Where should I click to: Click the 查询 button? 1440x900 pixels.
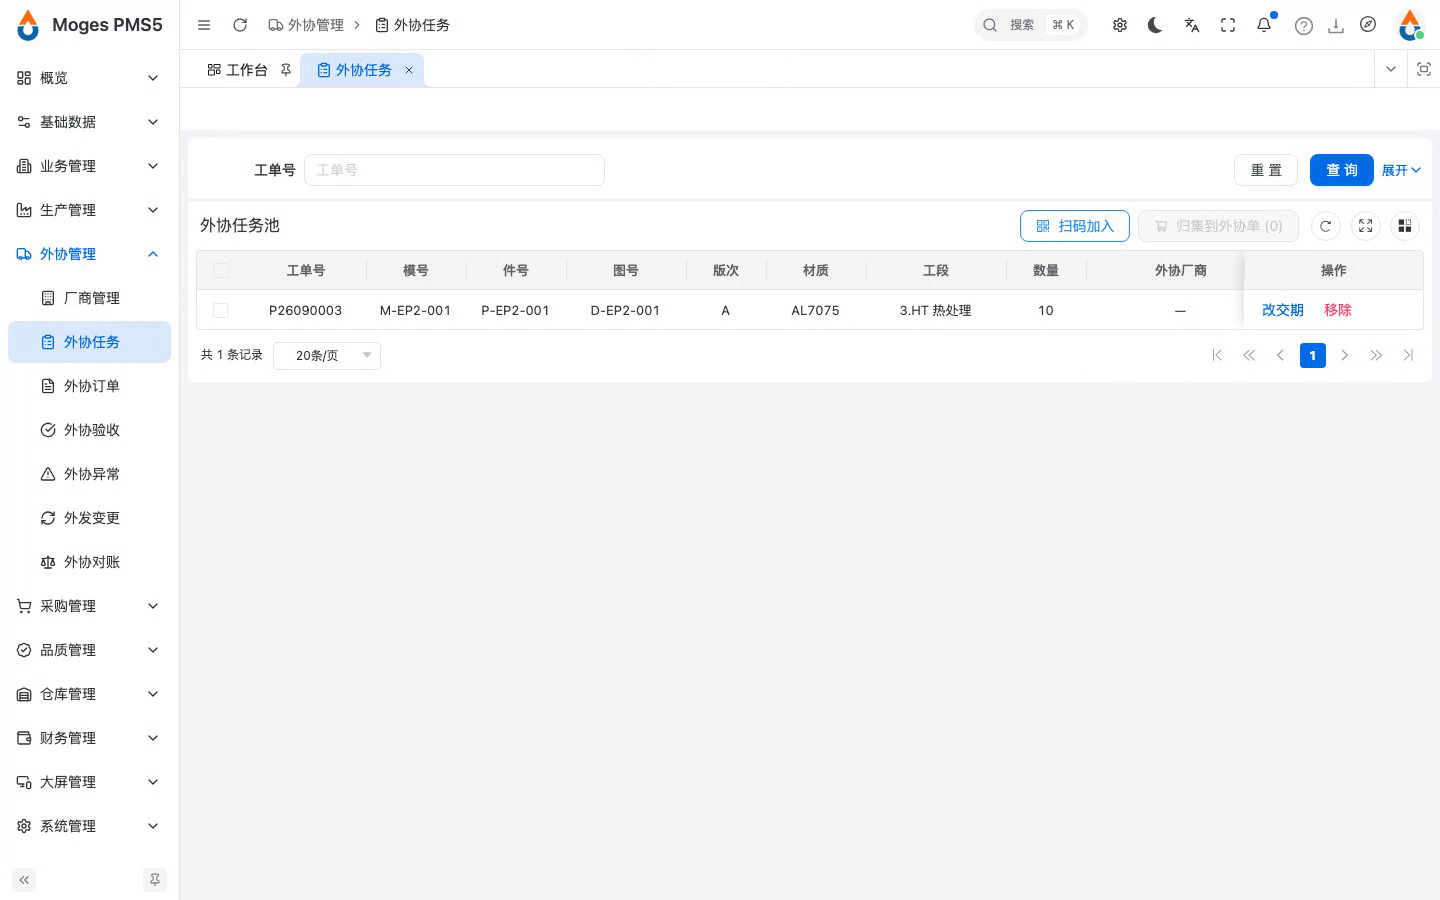[x=1341, y=170]
